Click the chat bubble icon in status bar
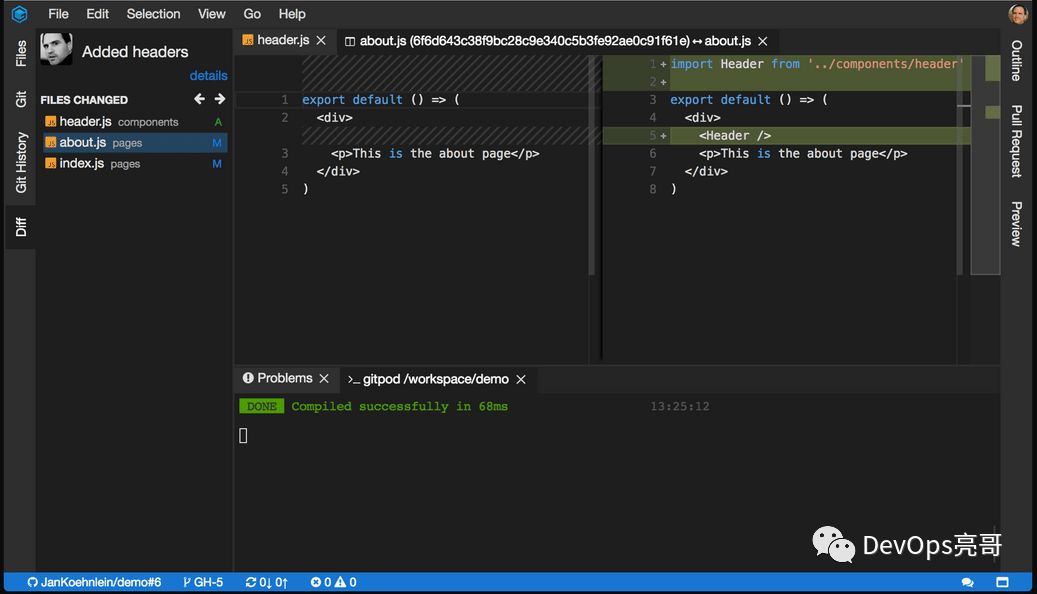 pyautogui.click(x=968, y=582)
